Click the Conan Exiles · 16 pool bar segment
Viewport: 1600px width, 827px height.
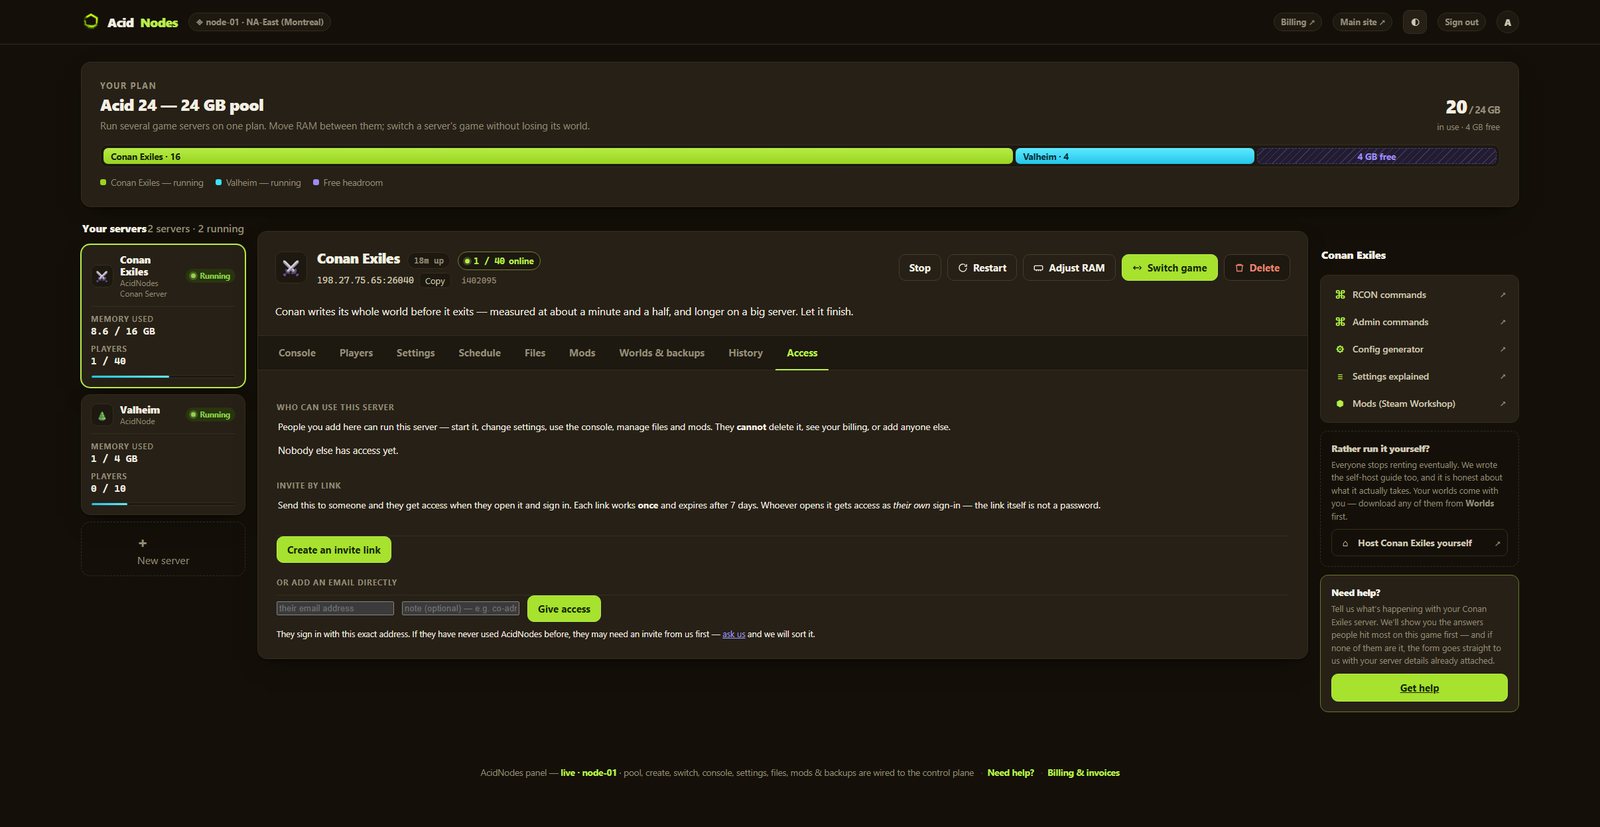click(x=558, y=156)
